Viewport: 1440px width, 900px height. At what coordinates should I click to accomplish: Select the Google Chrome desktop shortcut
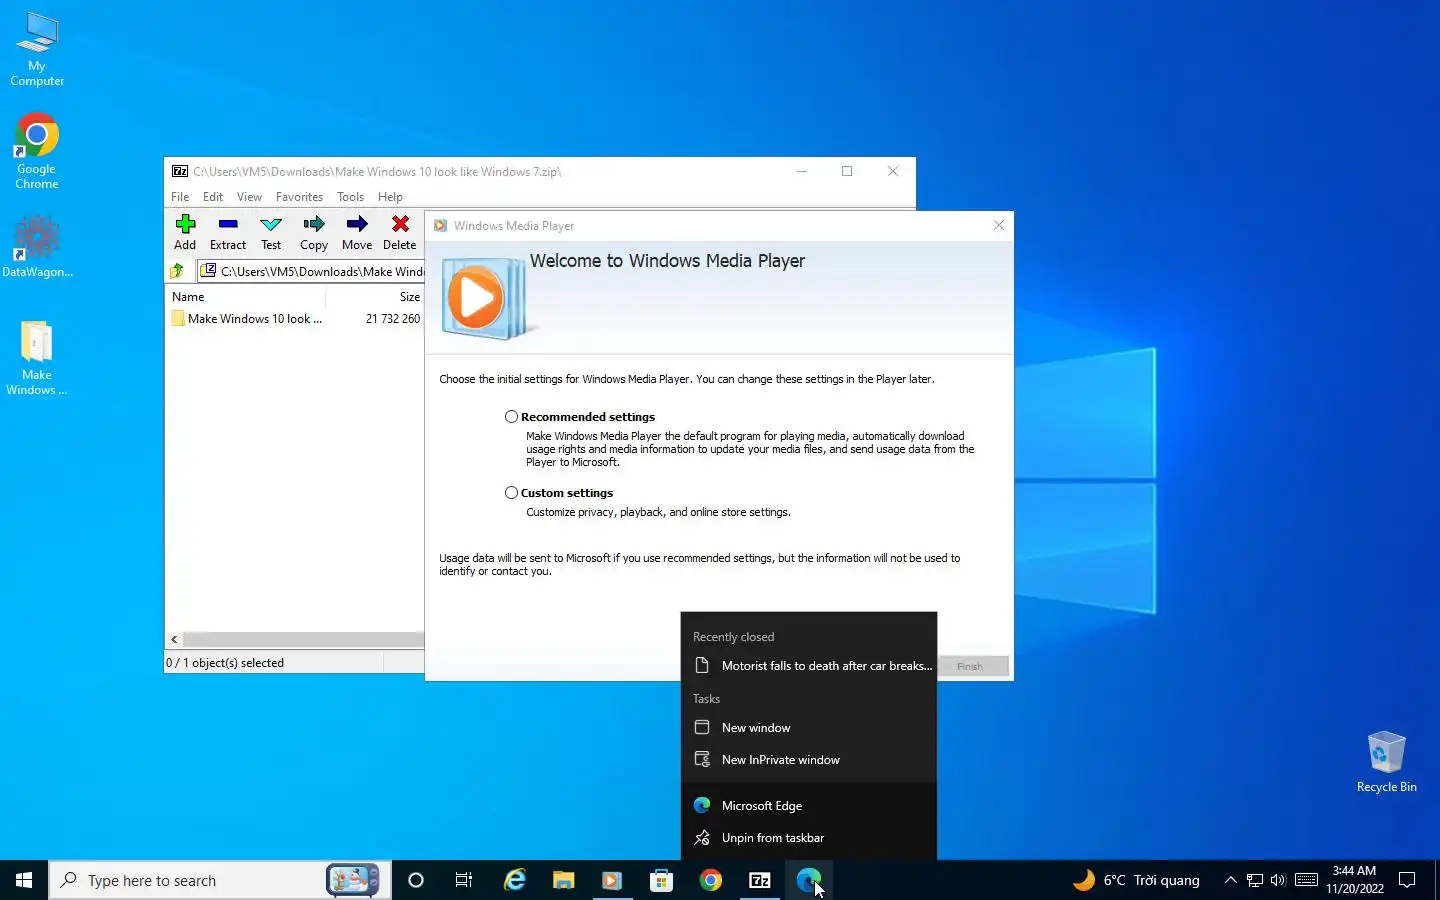[37, 152]
